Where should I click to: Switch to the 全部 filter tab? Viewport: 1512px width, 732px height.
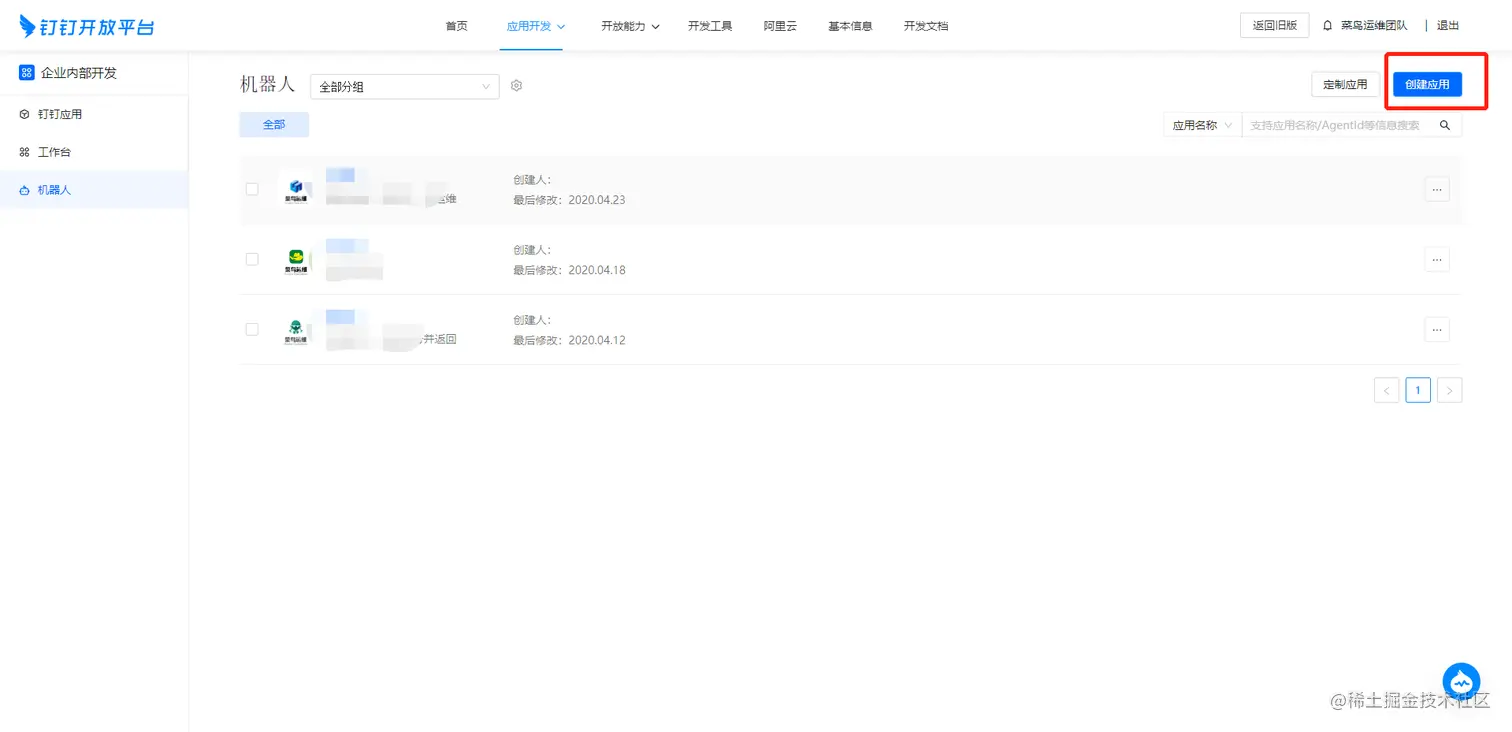point(274,125)
